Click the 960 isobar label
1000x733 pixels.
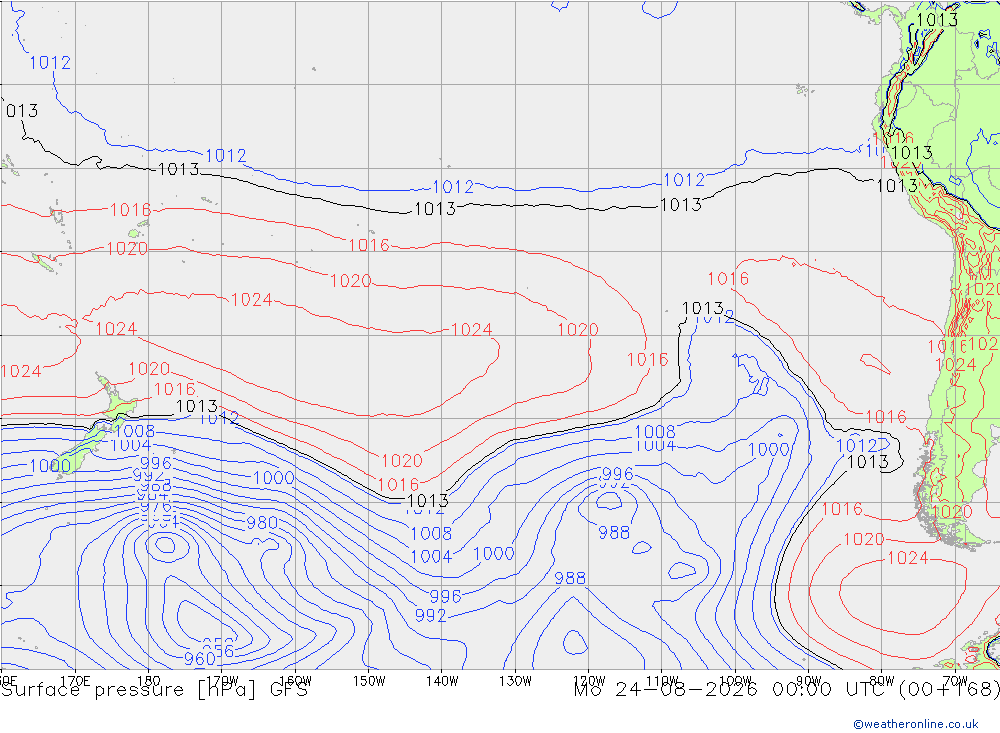point(199,659)
